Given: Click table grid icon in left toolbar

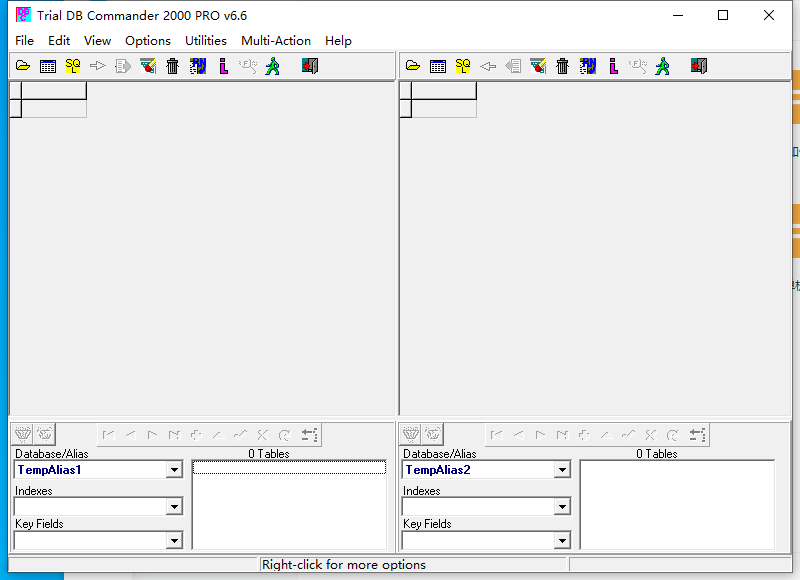Looking at the screenshot, I should (x=48, y=66).
